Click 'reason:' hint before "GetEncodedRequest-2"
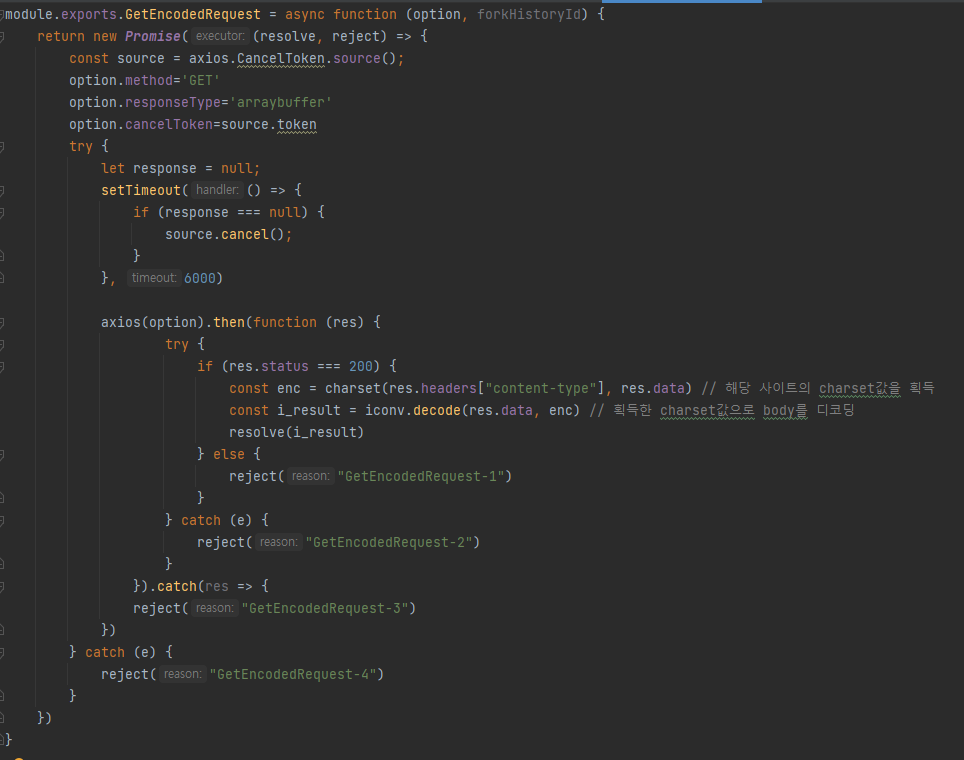This screenshot has width=964, height=760. (279, 542)
